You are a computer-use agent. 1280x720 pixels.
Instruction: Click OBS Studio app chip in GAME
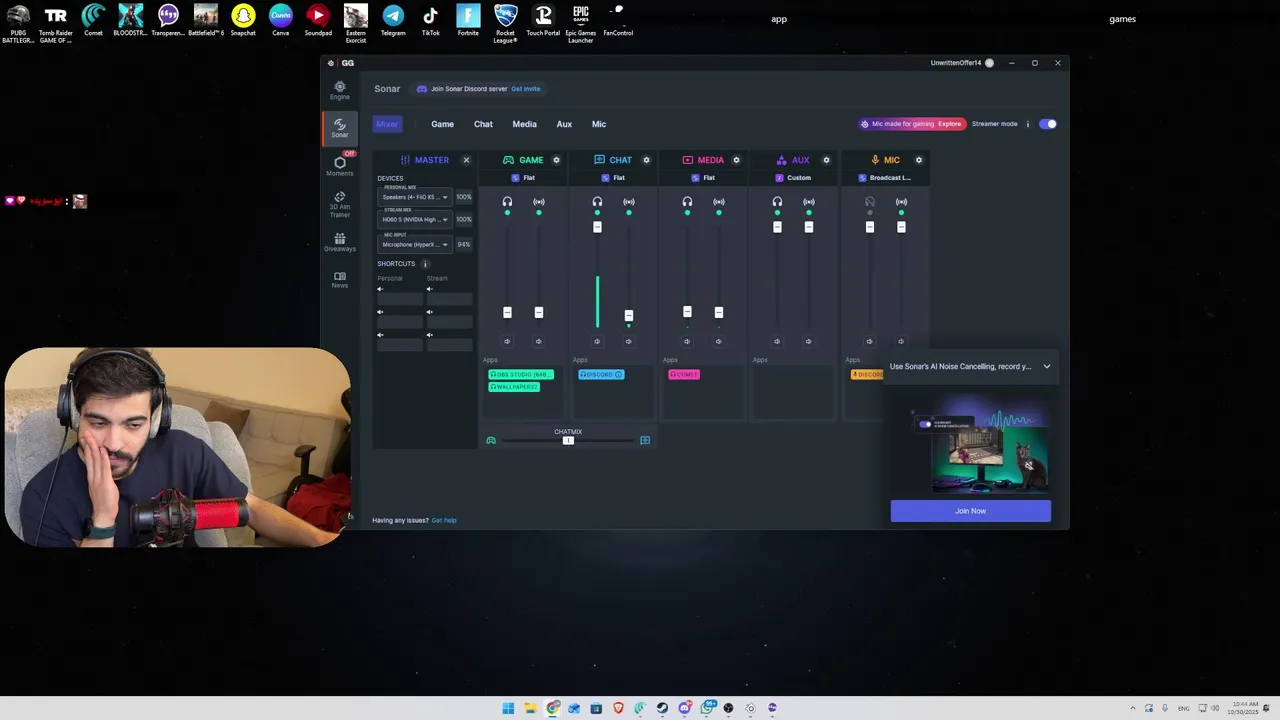click(x=520, y=374)
